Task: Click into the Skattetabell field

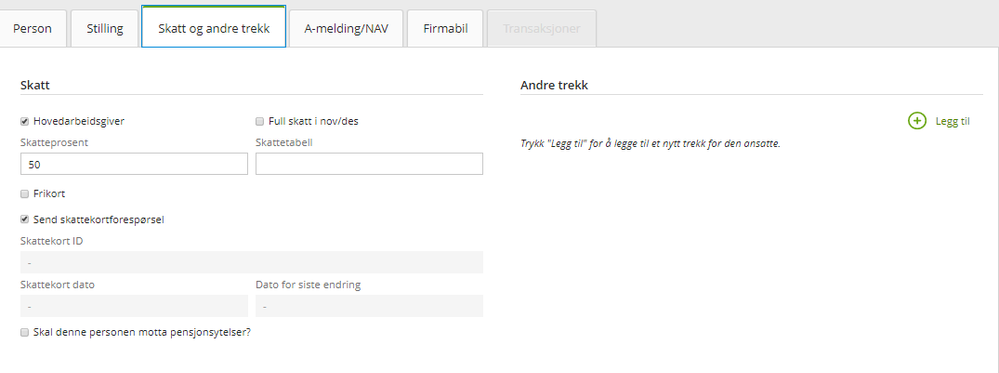Action: tap(369, 164)
